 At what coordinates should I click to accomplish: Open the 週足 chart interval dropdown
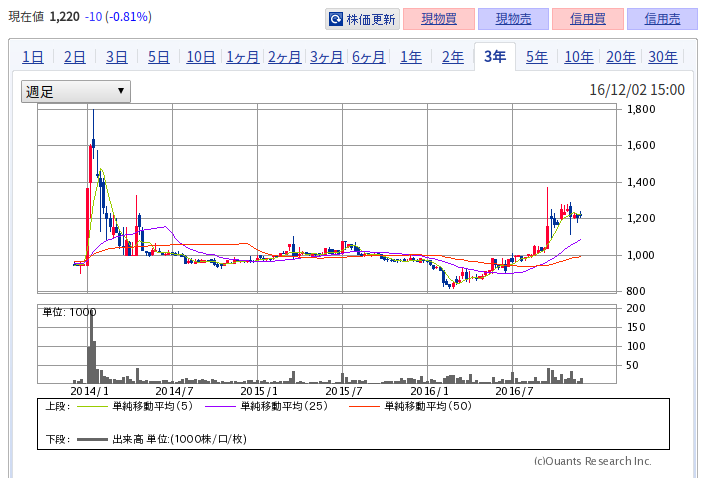tap(76, 92)
